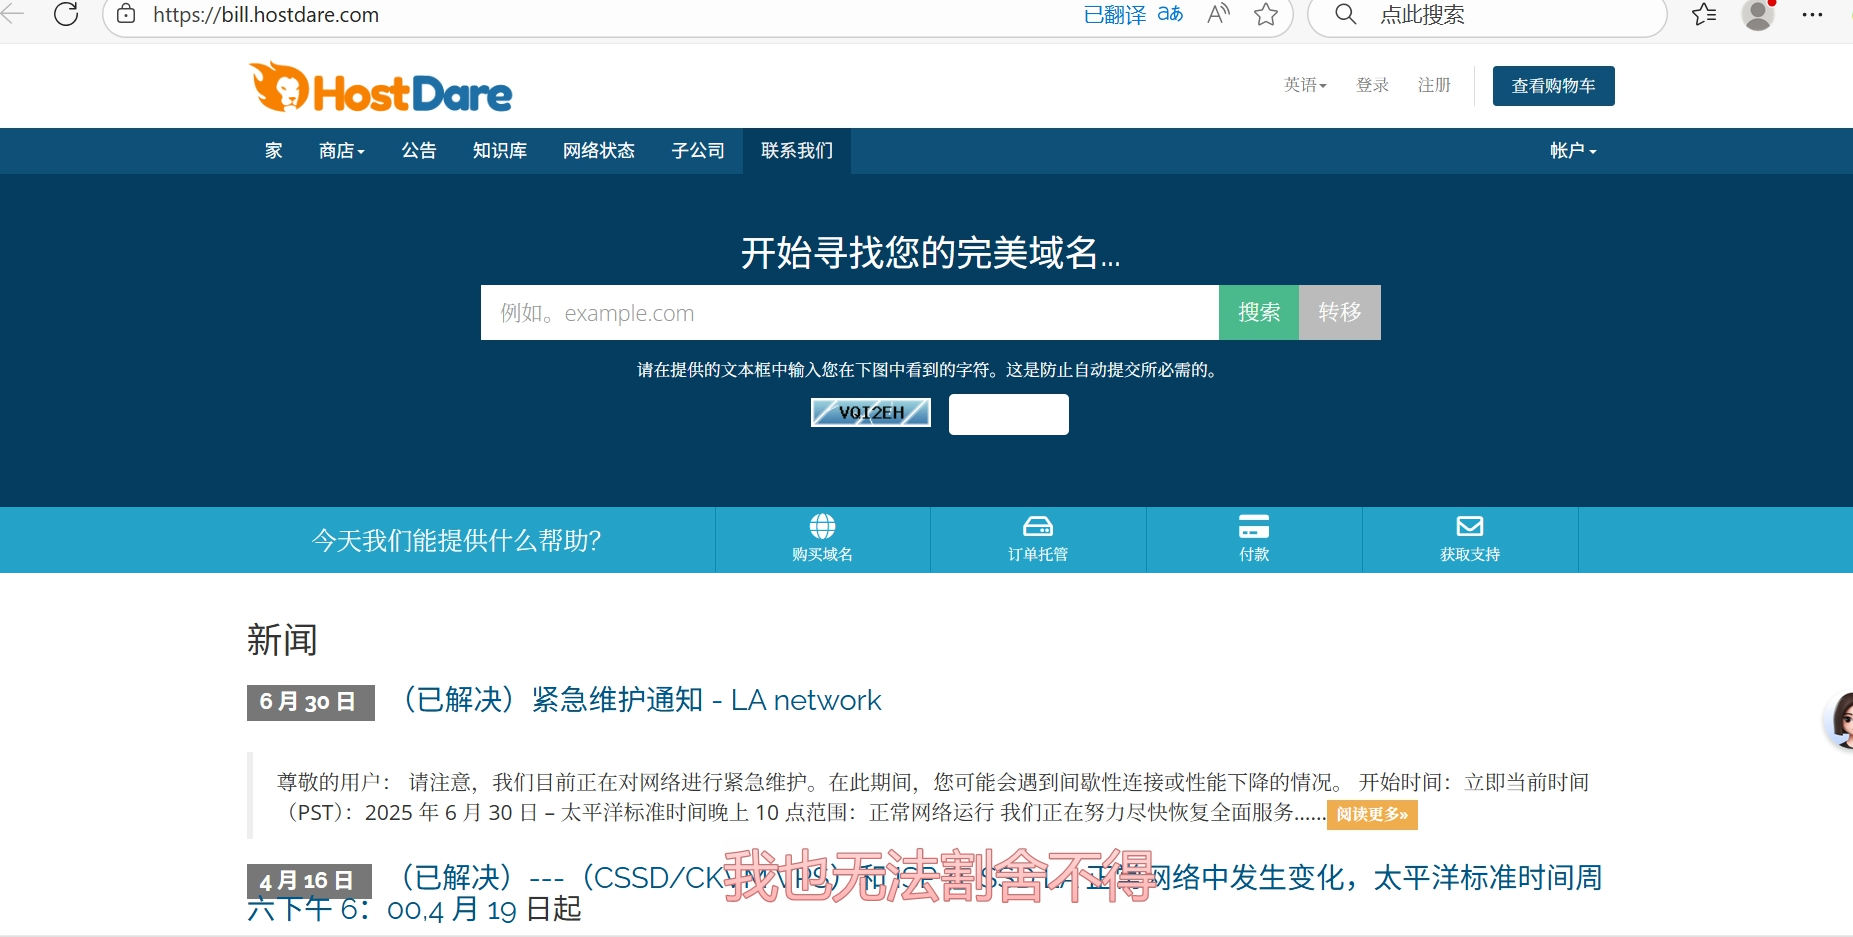
Task: Open the 帐户 account dropdown
Action: (x=1573, y=151)
